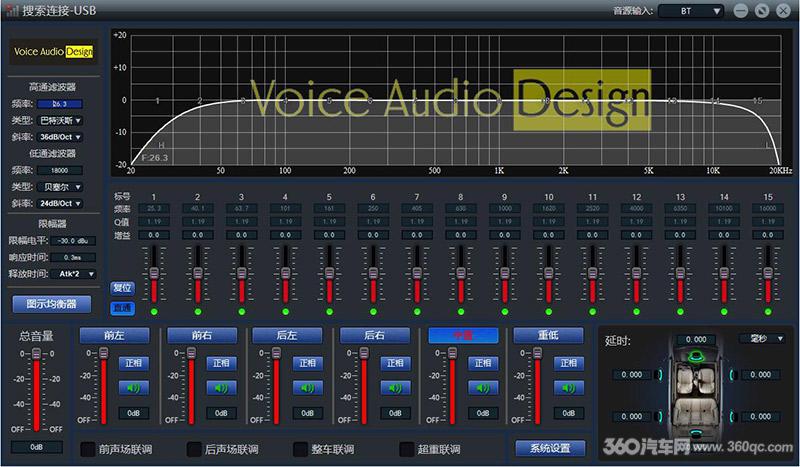This screenshot has height=467, width=800.
Task: Toggle 正相 phase button for 前右
Action: coord(221,363)
